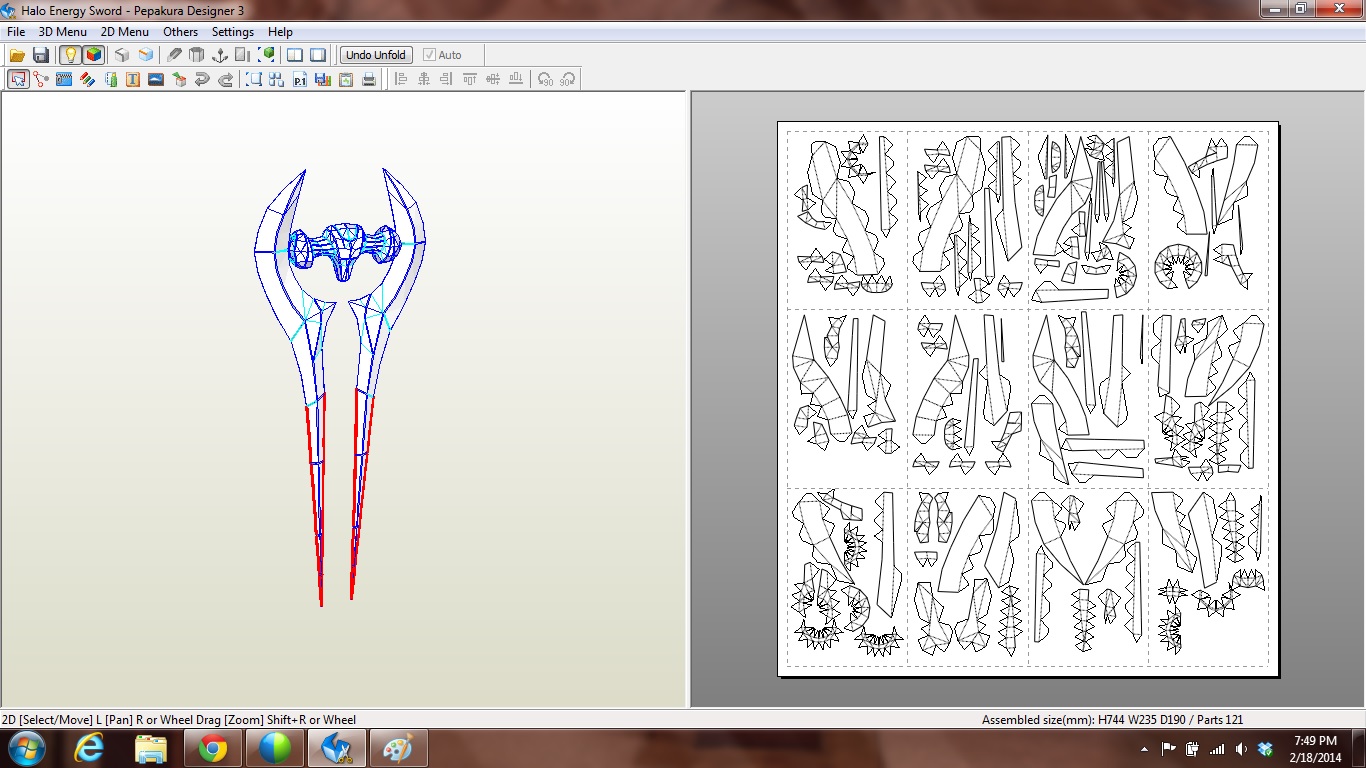The height and width of the screenshot is (768, 1366).
Task: Click the 2D unfolded pattern sheet
Action: click(1028, 399)
